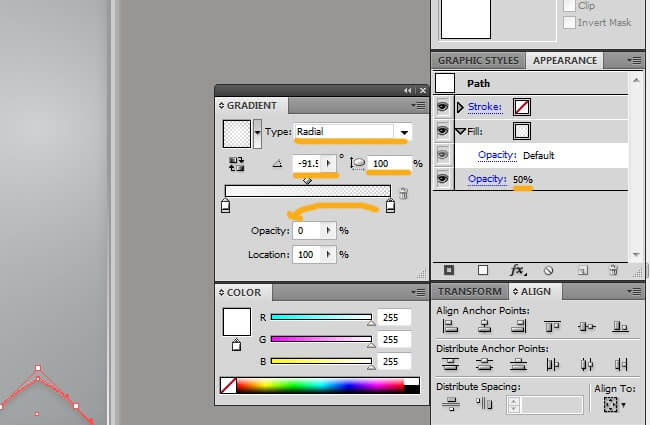Viewport: 650px width, 425px height.
Task: Toggle visibility eye for Fill attribute
Action: point(444,131)
